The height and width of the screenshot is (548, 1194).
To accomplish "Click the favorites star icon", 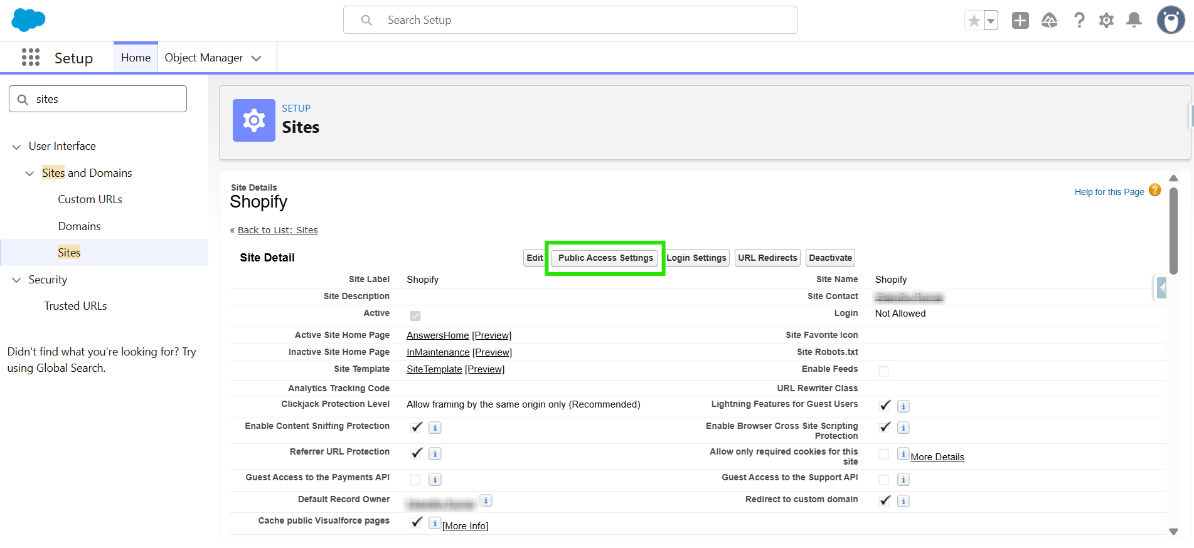I will 974,21.
